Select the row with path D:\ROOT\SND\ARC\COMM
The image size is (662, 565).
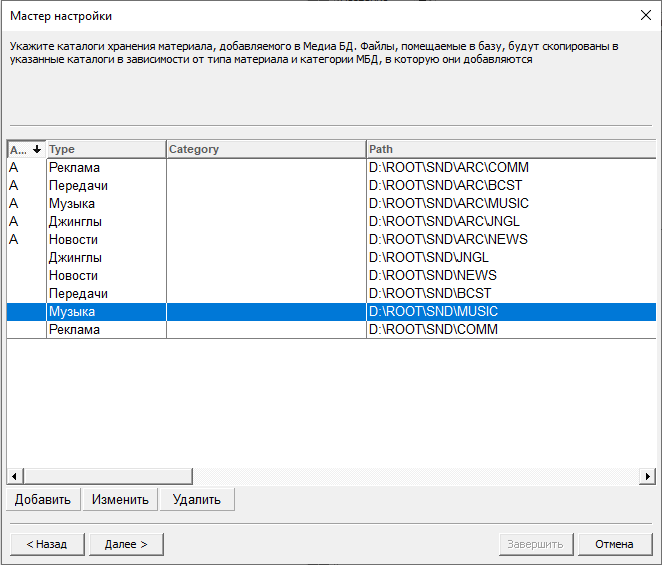point(448,168)
